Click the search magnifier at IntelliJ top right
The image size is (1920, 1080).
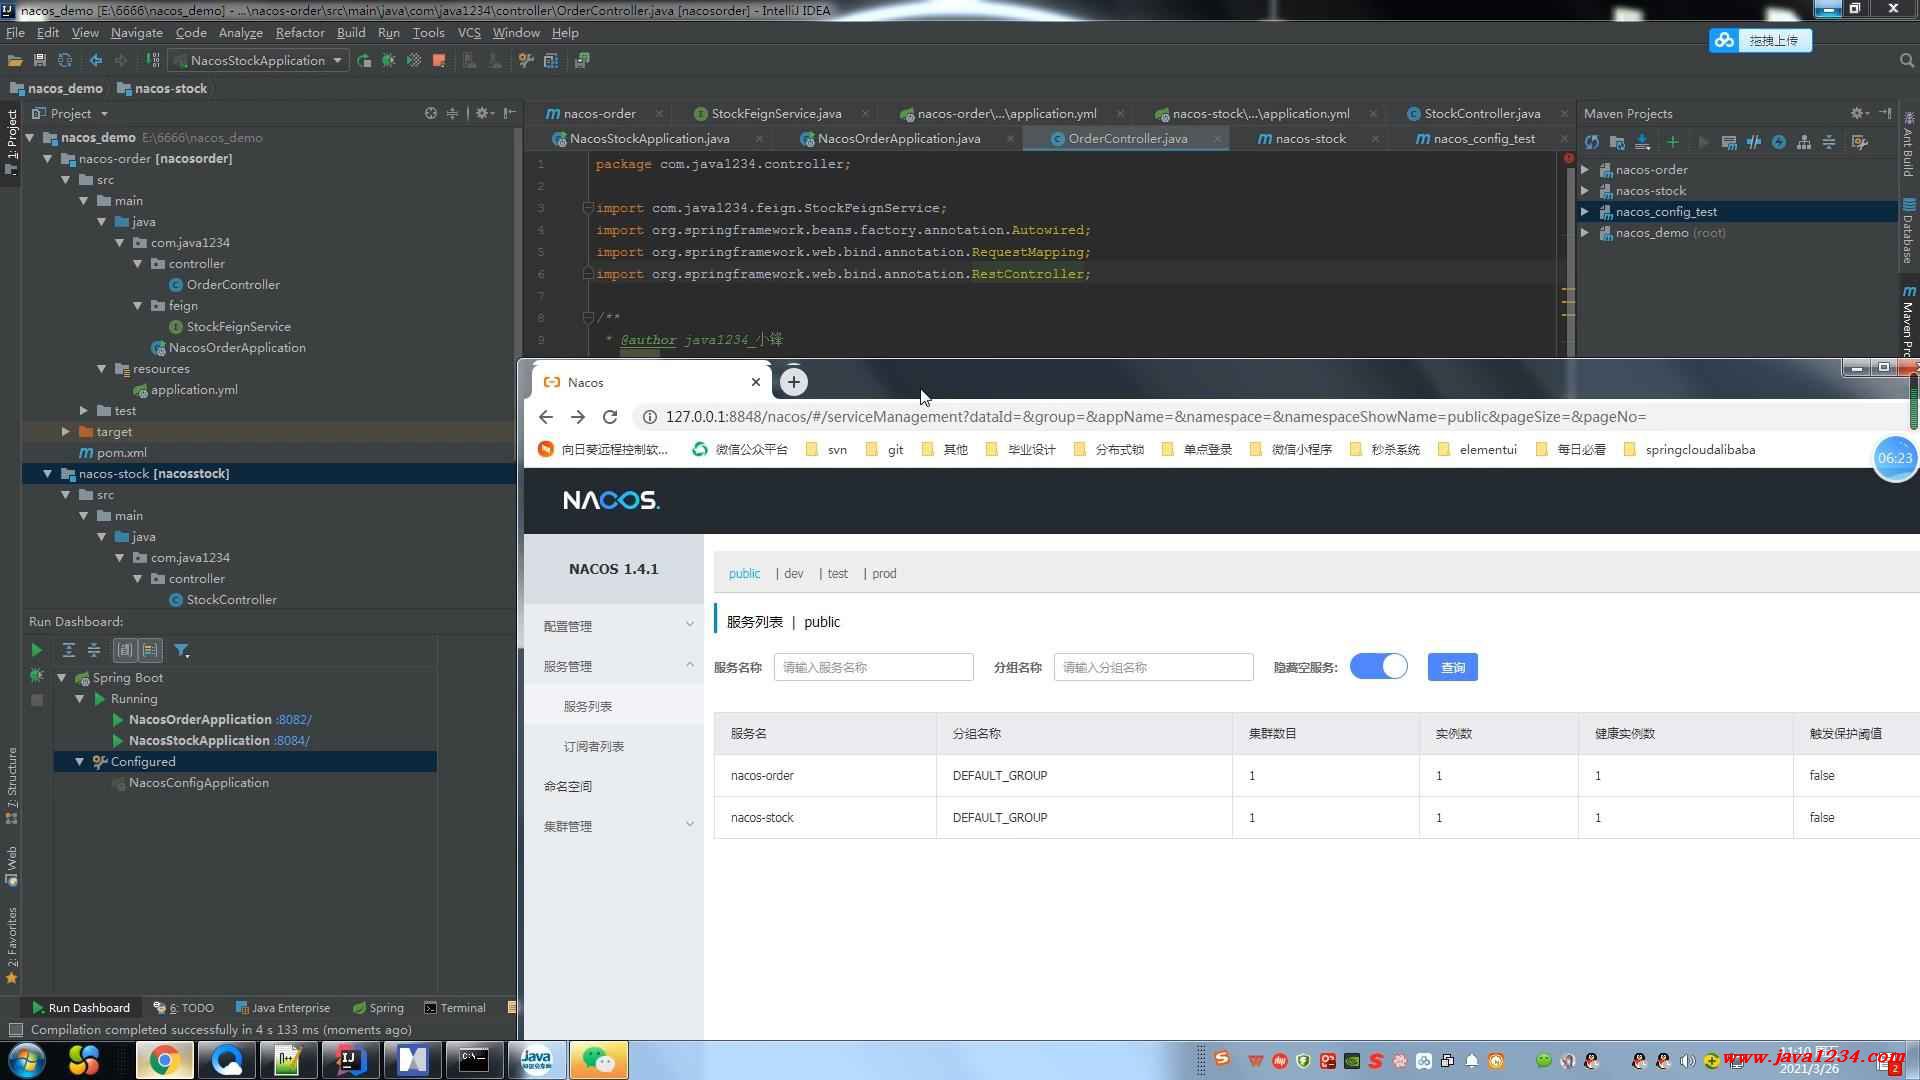tap(1906, 61)
